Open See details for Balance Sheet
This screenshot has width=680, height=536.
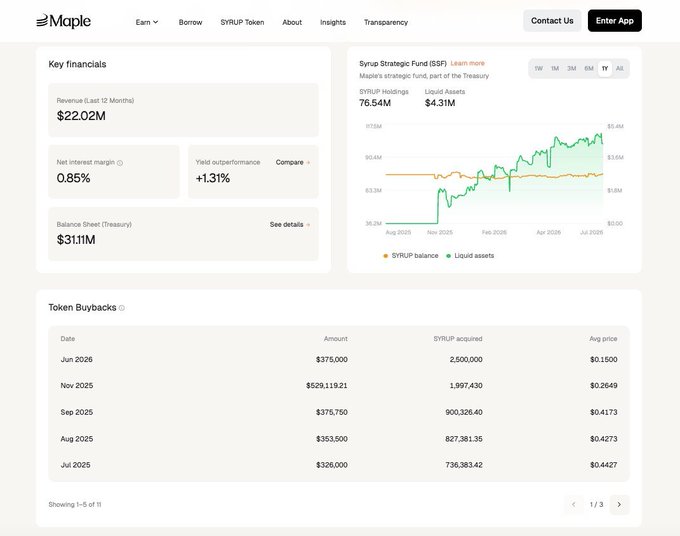[x=290, y=225]
